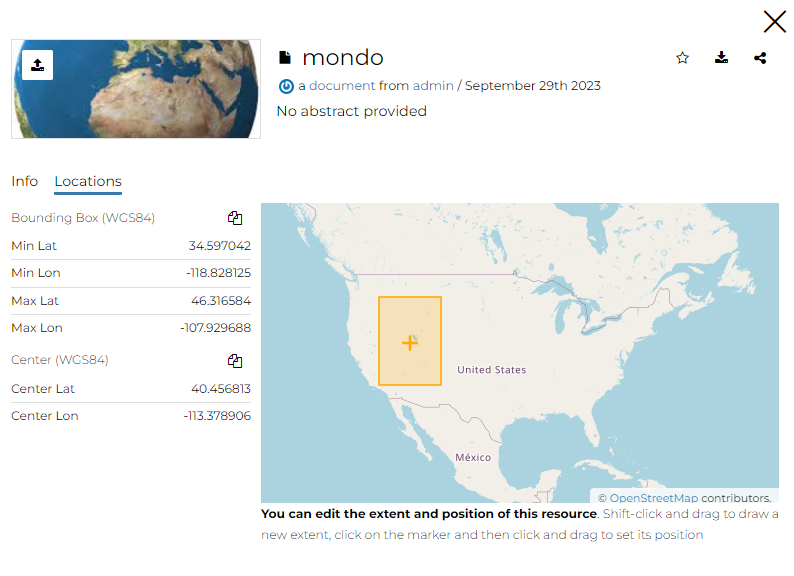This screenshot has height=576, width=794.
Task: Click the United States label on map
Action: (491, 370)
